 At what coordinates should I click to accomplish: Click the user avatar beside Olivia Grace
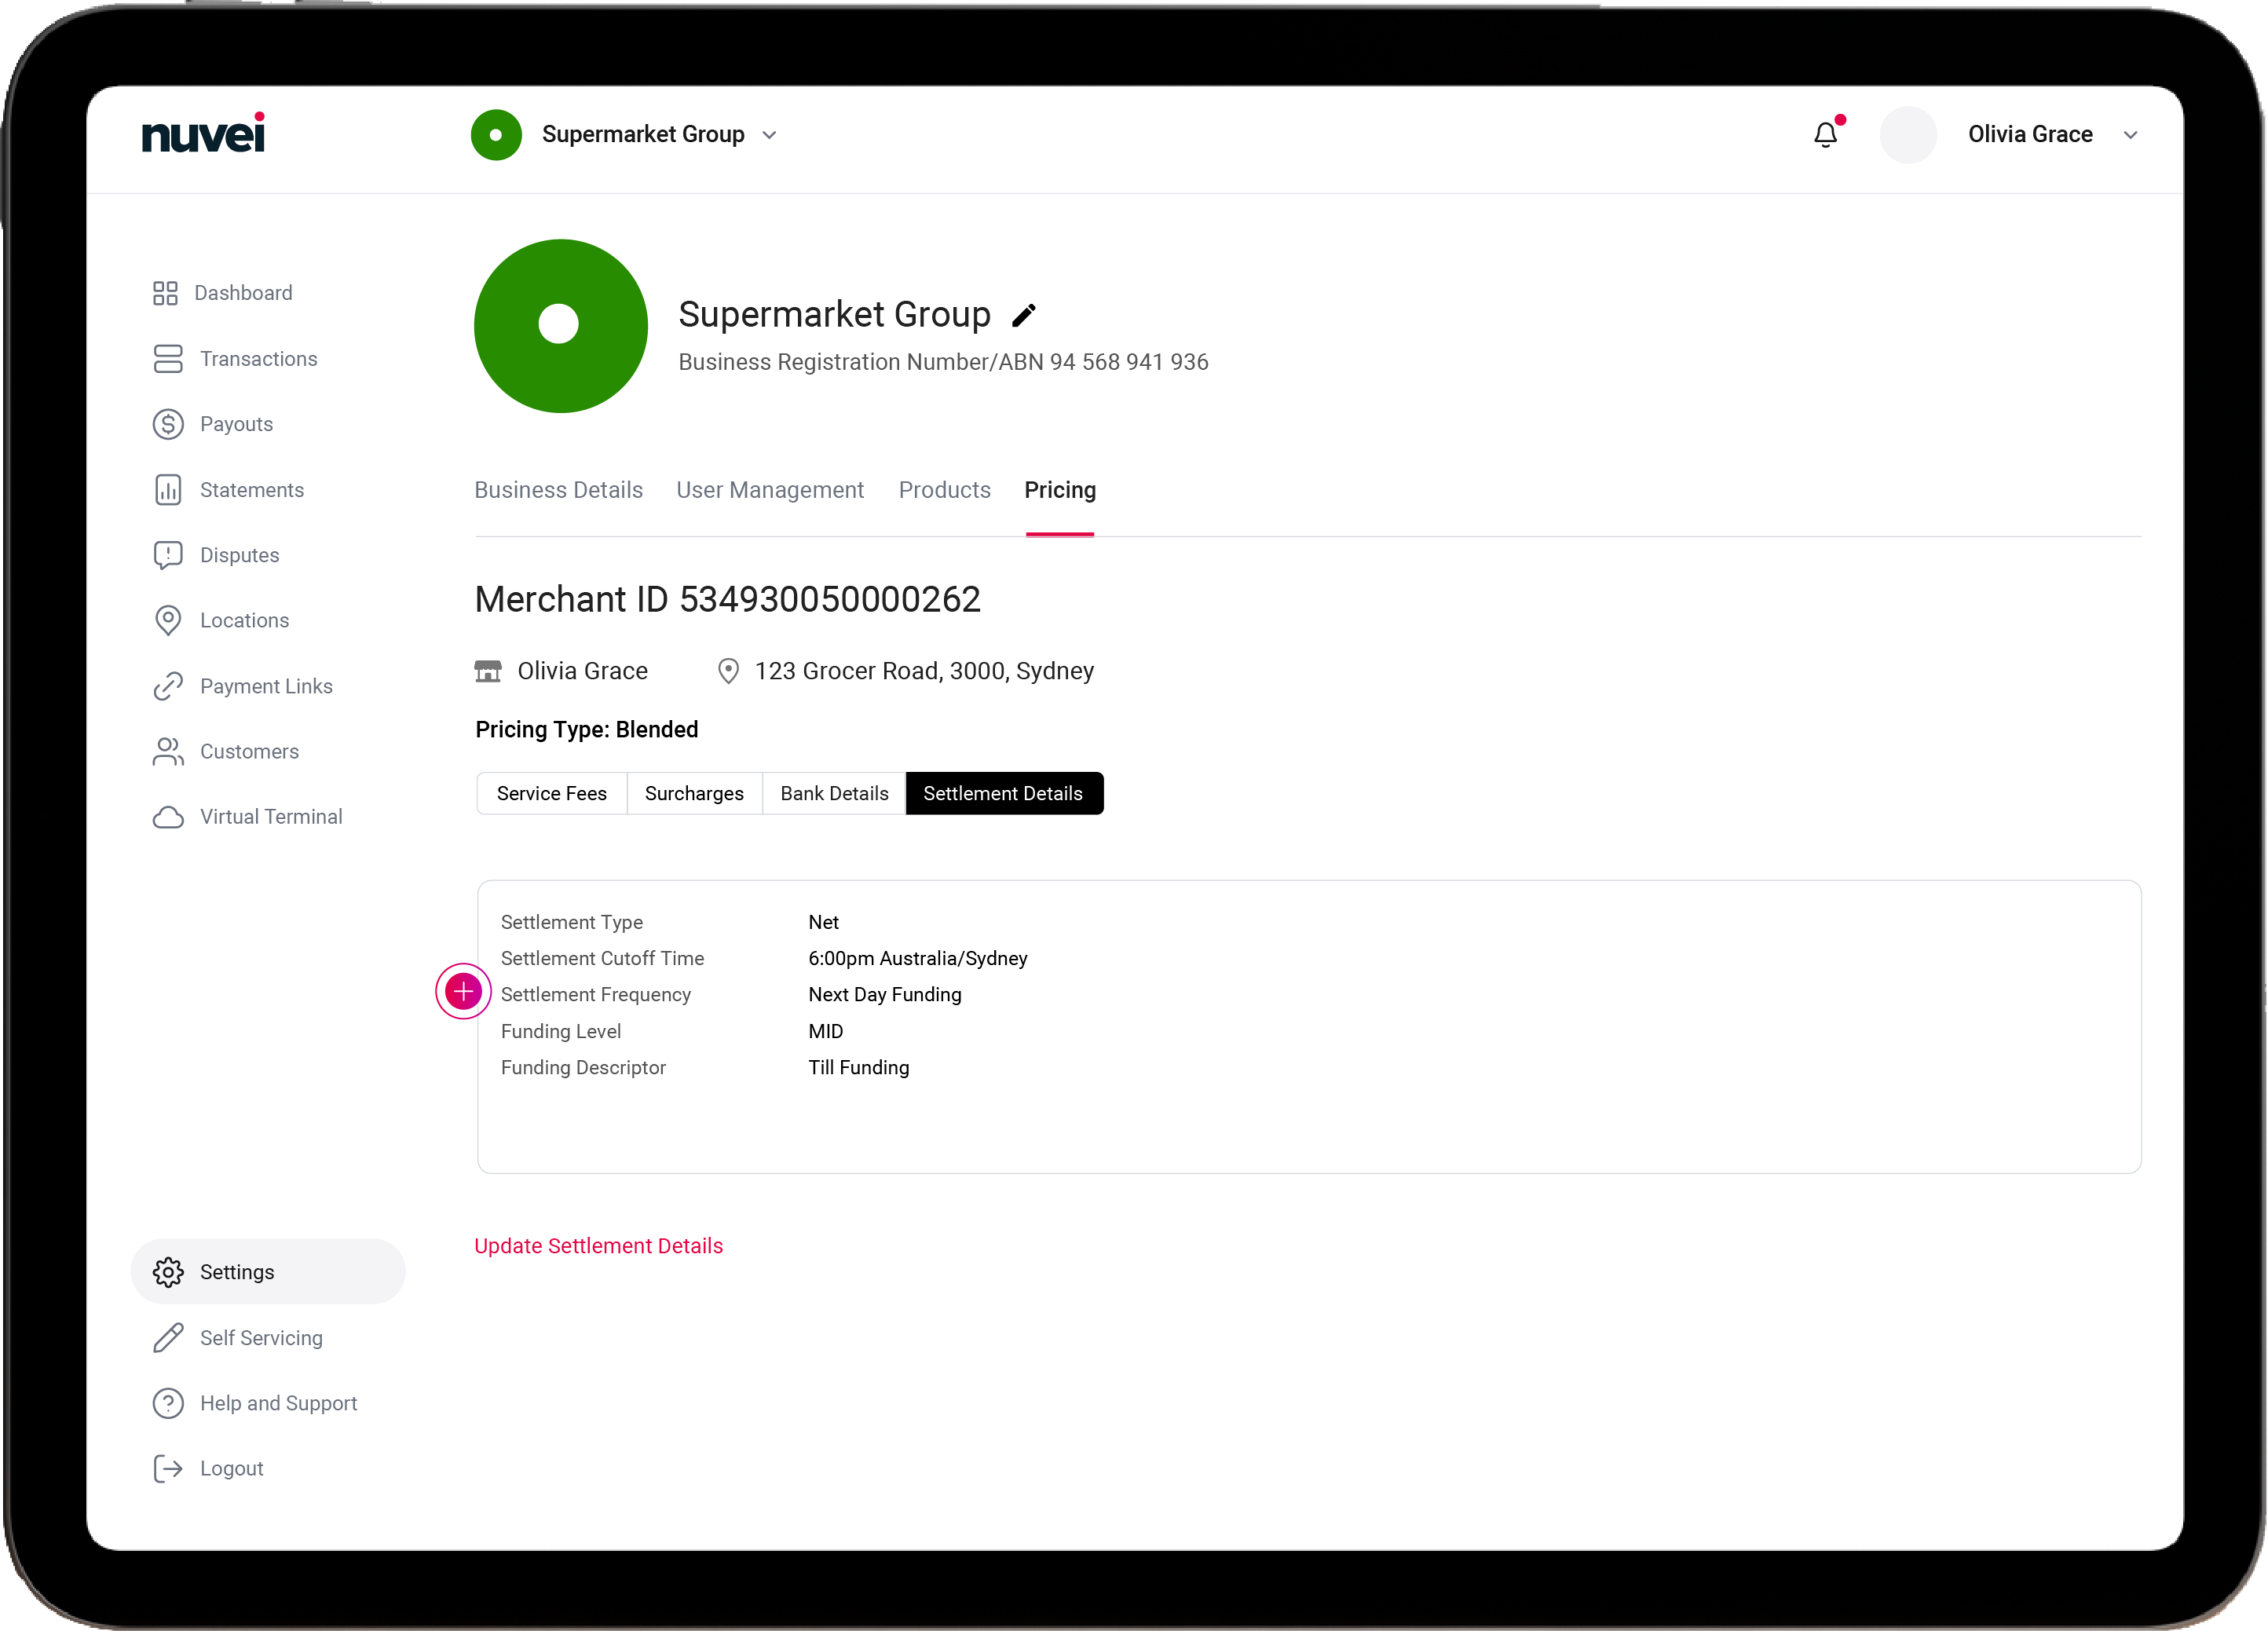coord(1908,134)
